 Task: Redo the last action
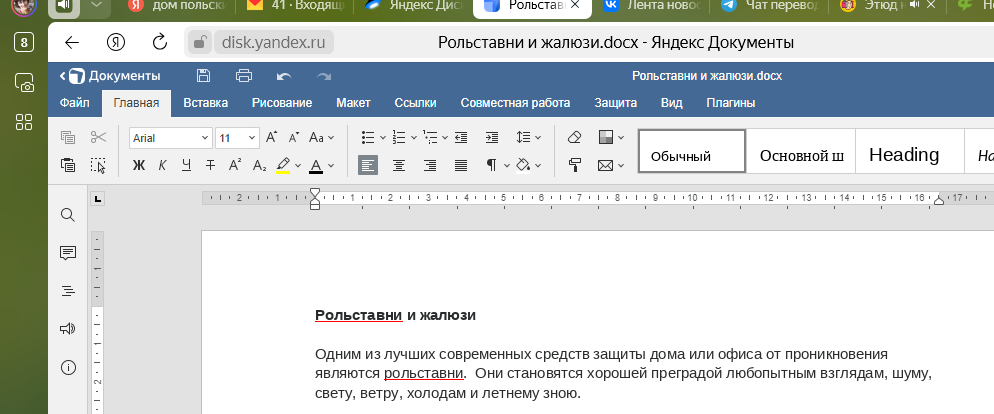(324, 76)
